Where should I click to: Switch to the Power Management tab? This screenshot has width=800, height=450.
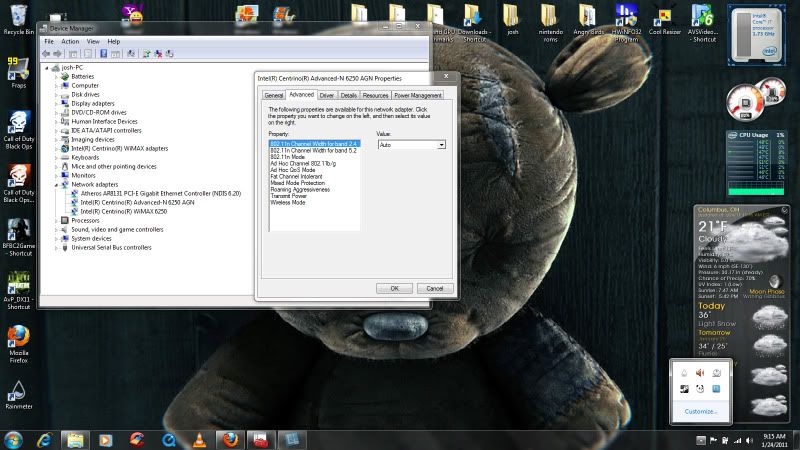[x=417, y=95]
